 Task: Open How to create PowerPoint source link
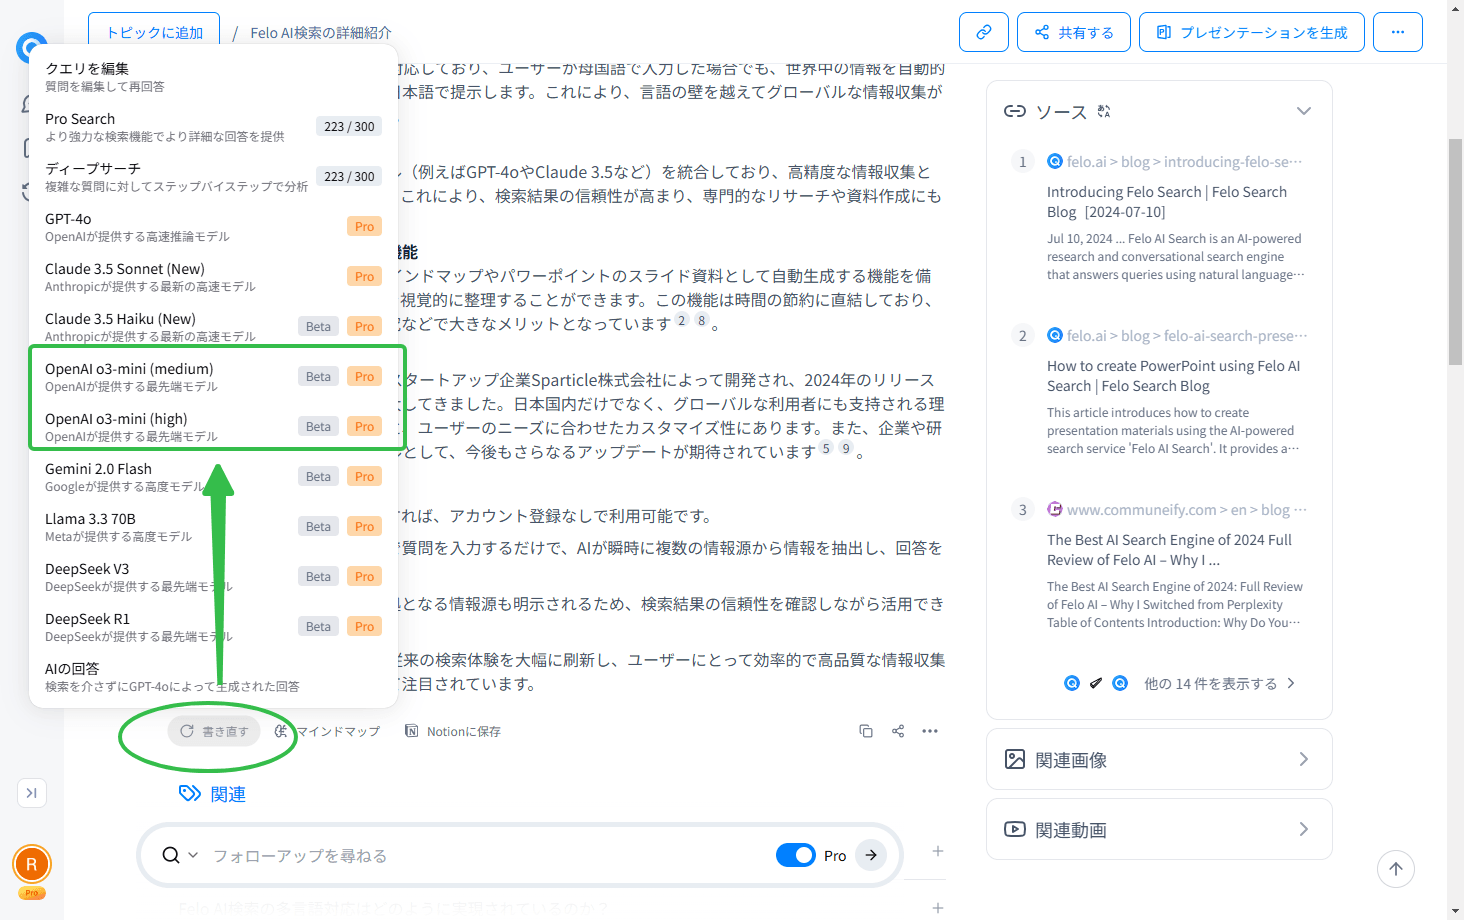point(1174,375)
